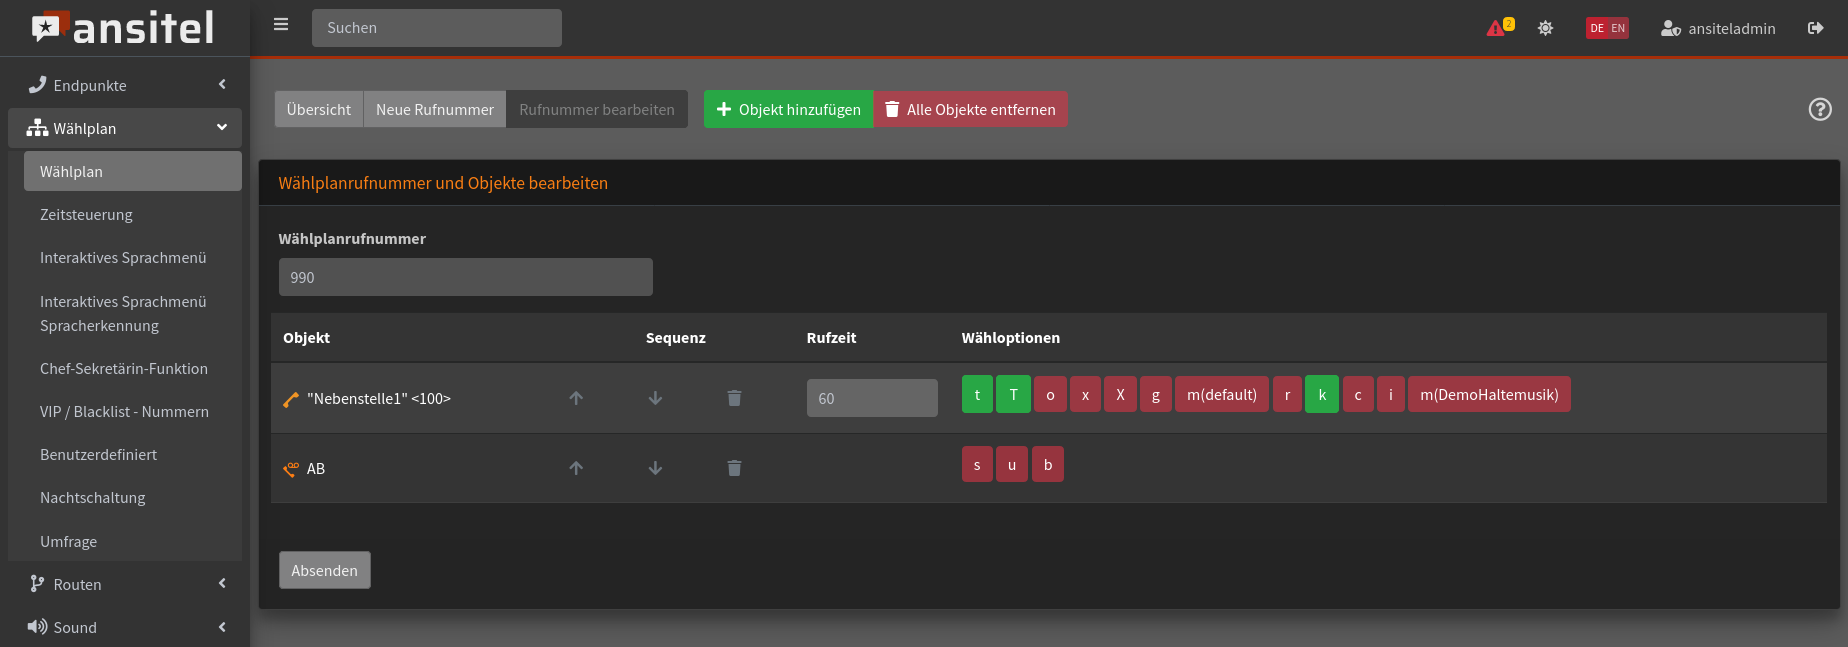
Task: Open the help question mark icon
Action: pos(1820,109)
